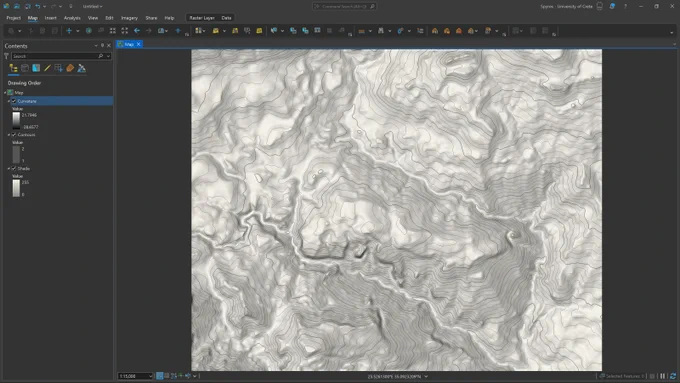
Task: Click the Curvature color ramp swatch
Action: coord(16,121)
